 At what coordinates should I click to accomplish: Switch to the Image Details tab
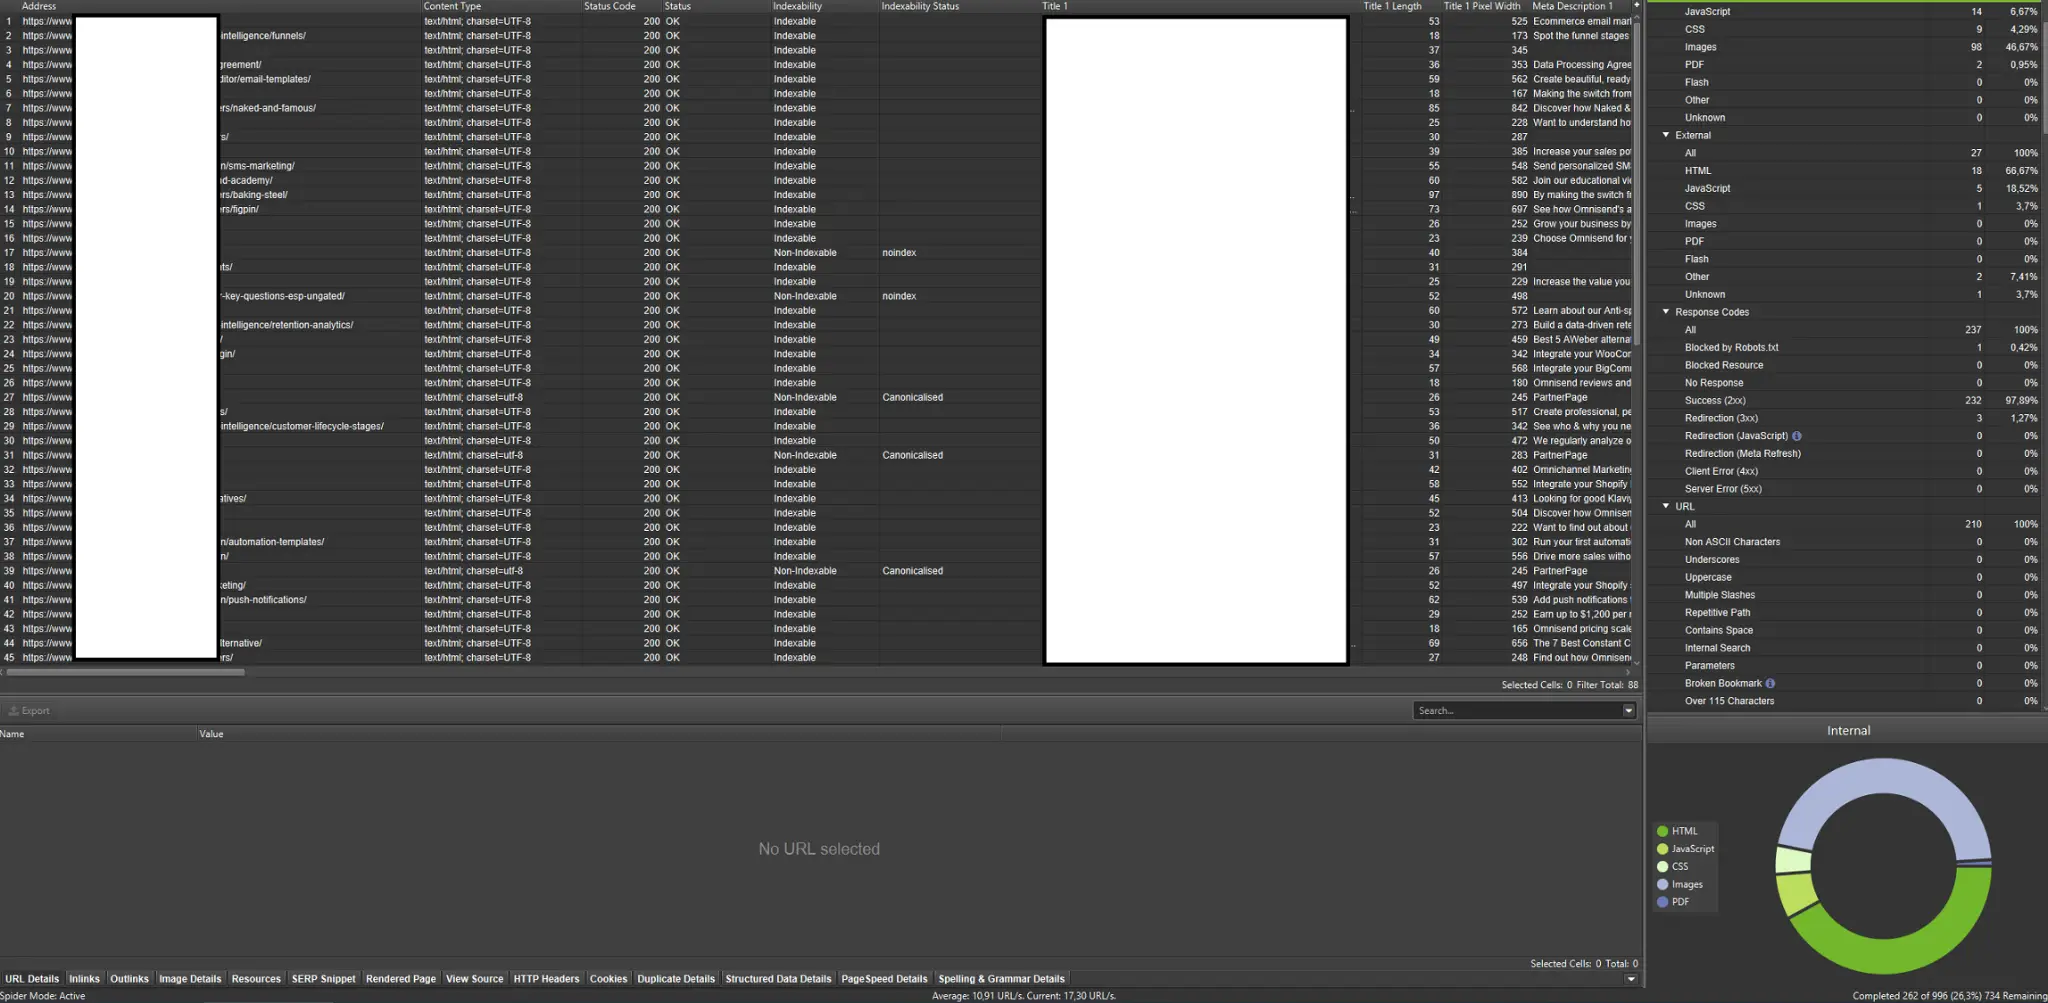[190, 979]
